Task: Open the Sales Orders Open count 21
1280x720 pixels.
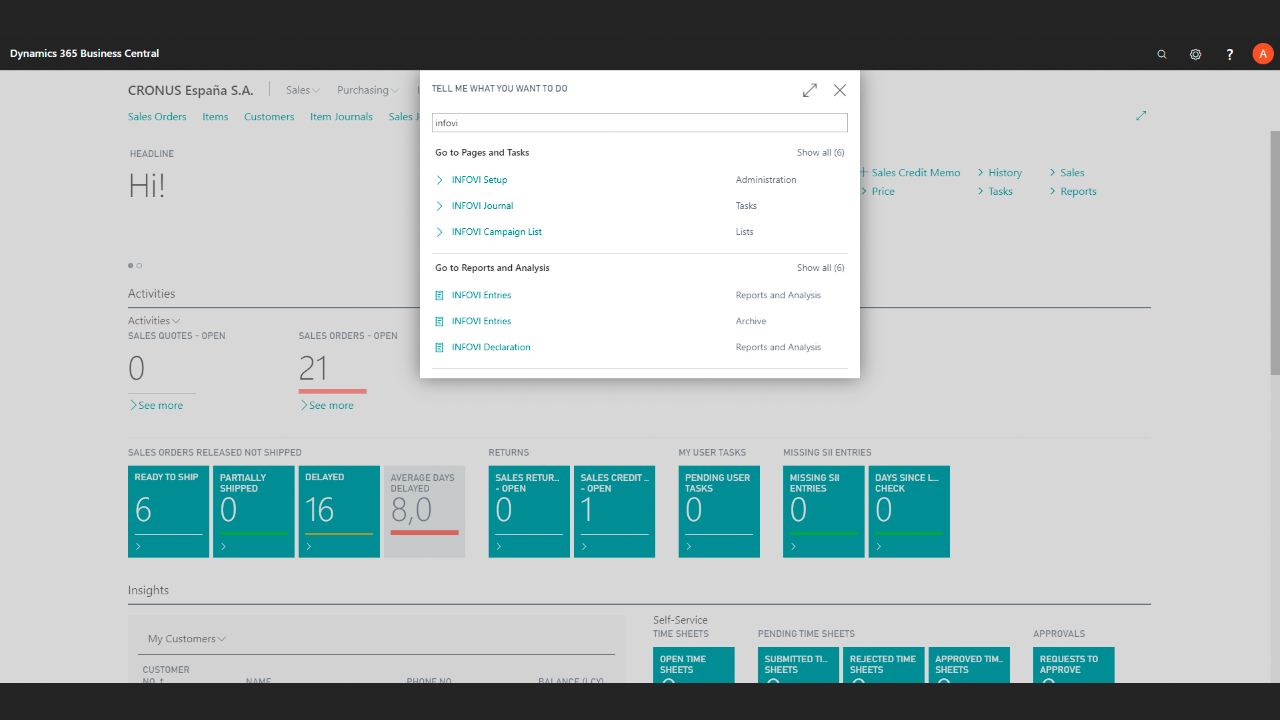Action: click(x=313, y=369)
